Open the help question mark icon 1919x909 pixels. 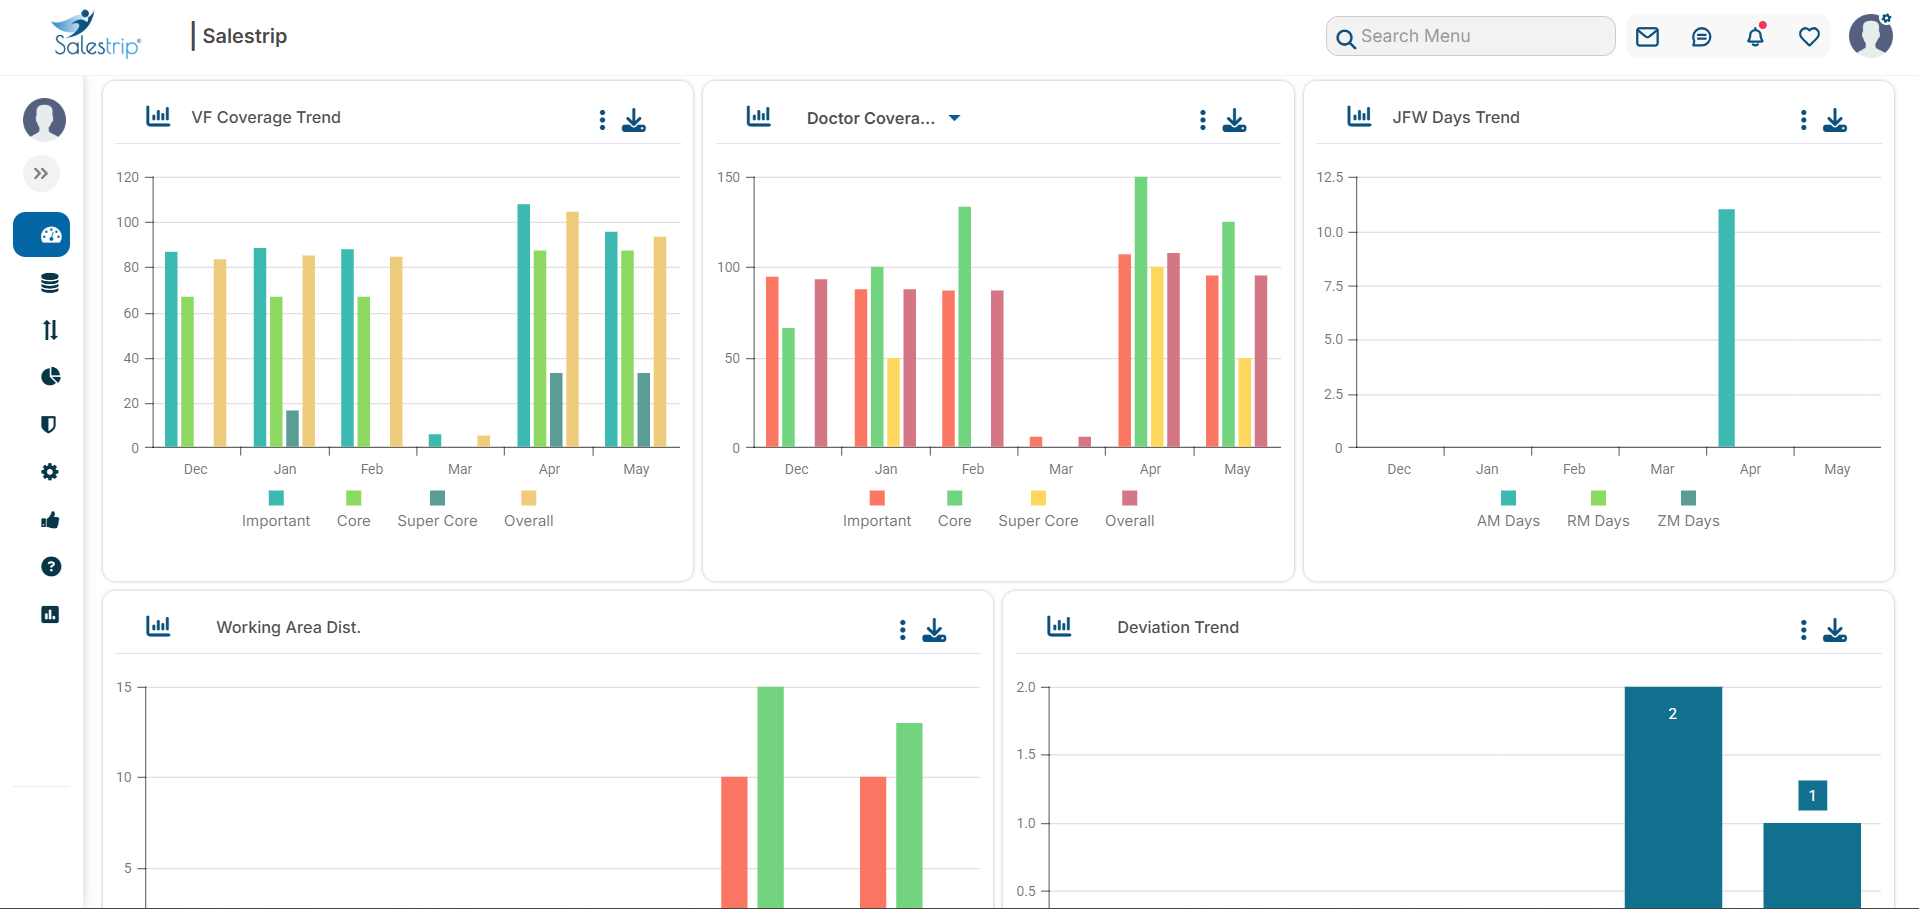tap(49, 567)
